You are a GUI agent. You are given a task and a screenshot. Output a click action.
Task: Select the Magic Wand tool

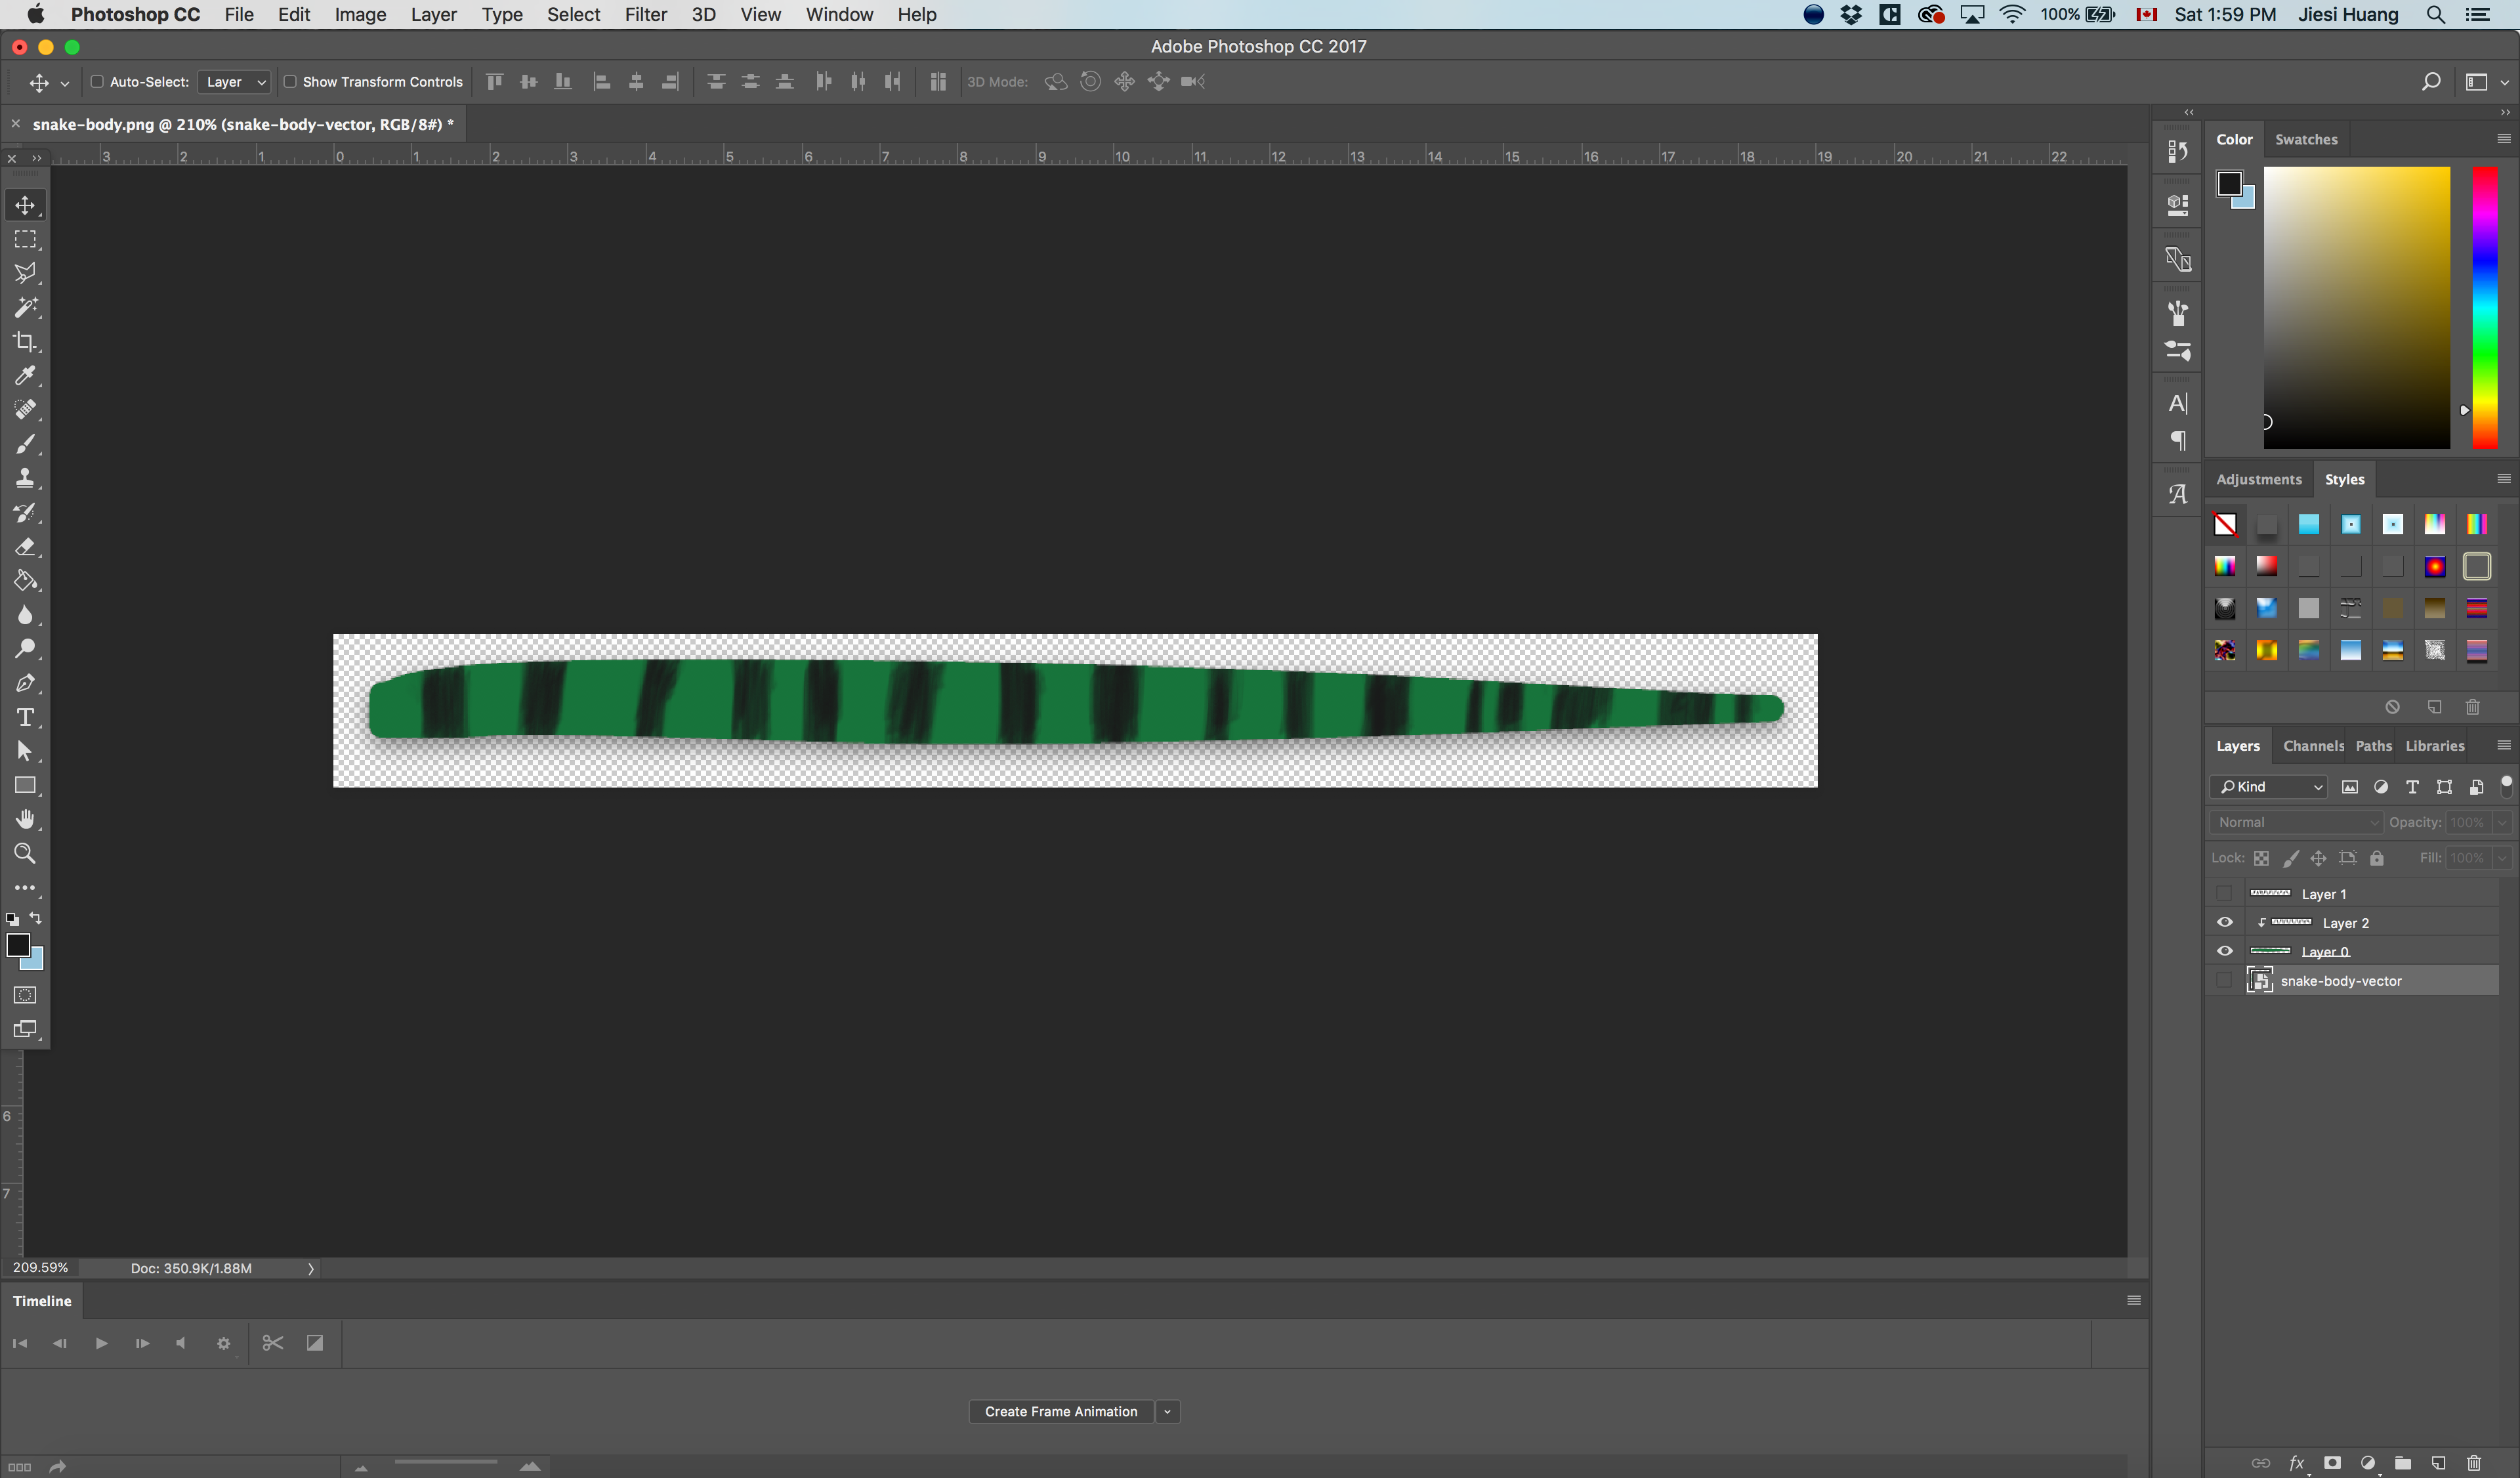(25, 307)
